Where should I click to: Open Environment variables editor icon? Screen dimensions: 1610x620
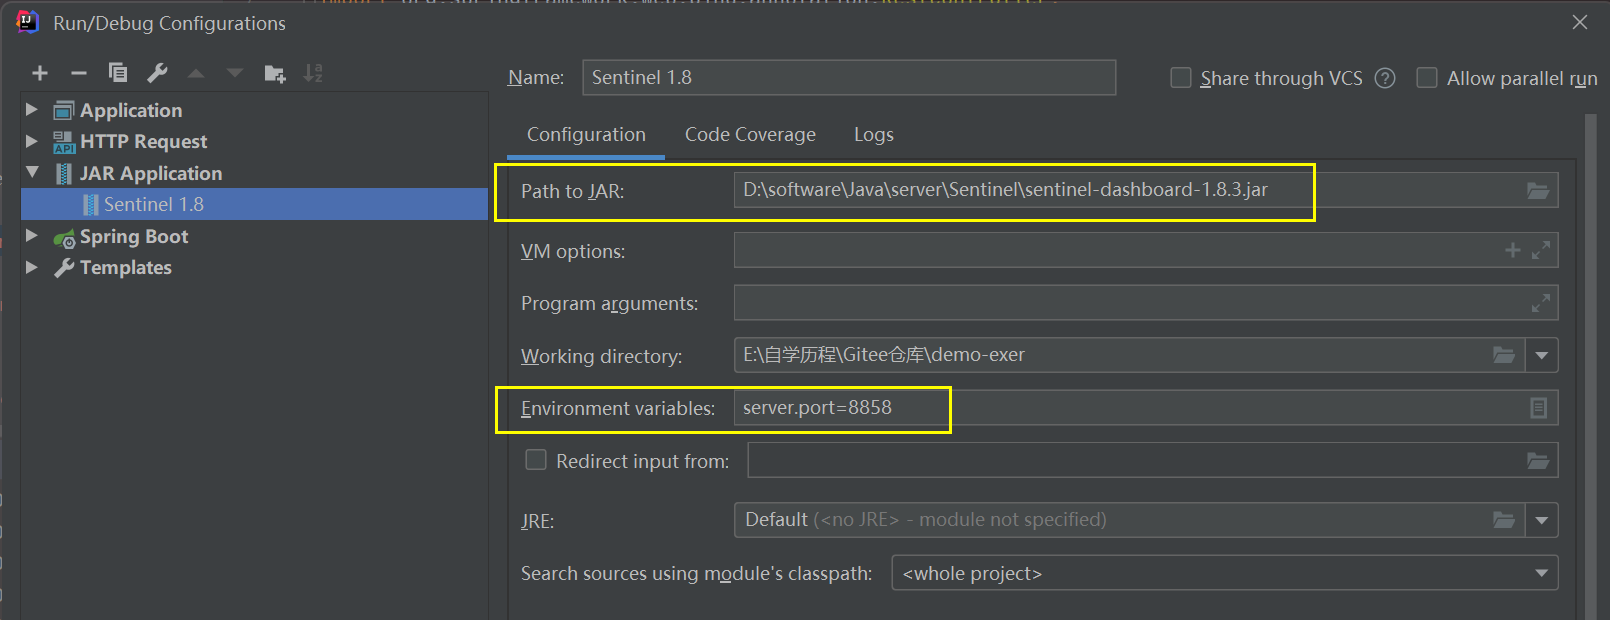[x=1539, y=408]
